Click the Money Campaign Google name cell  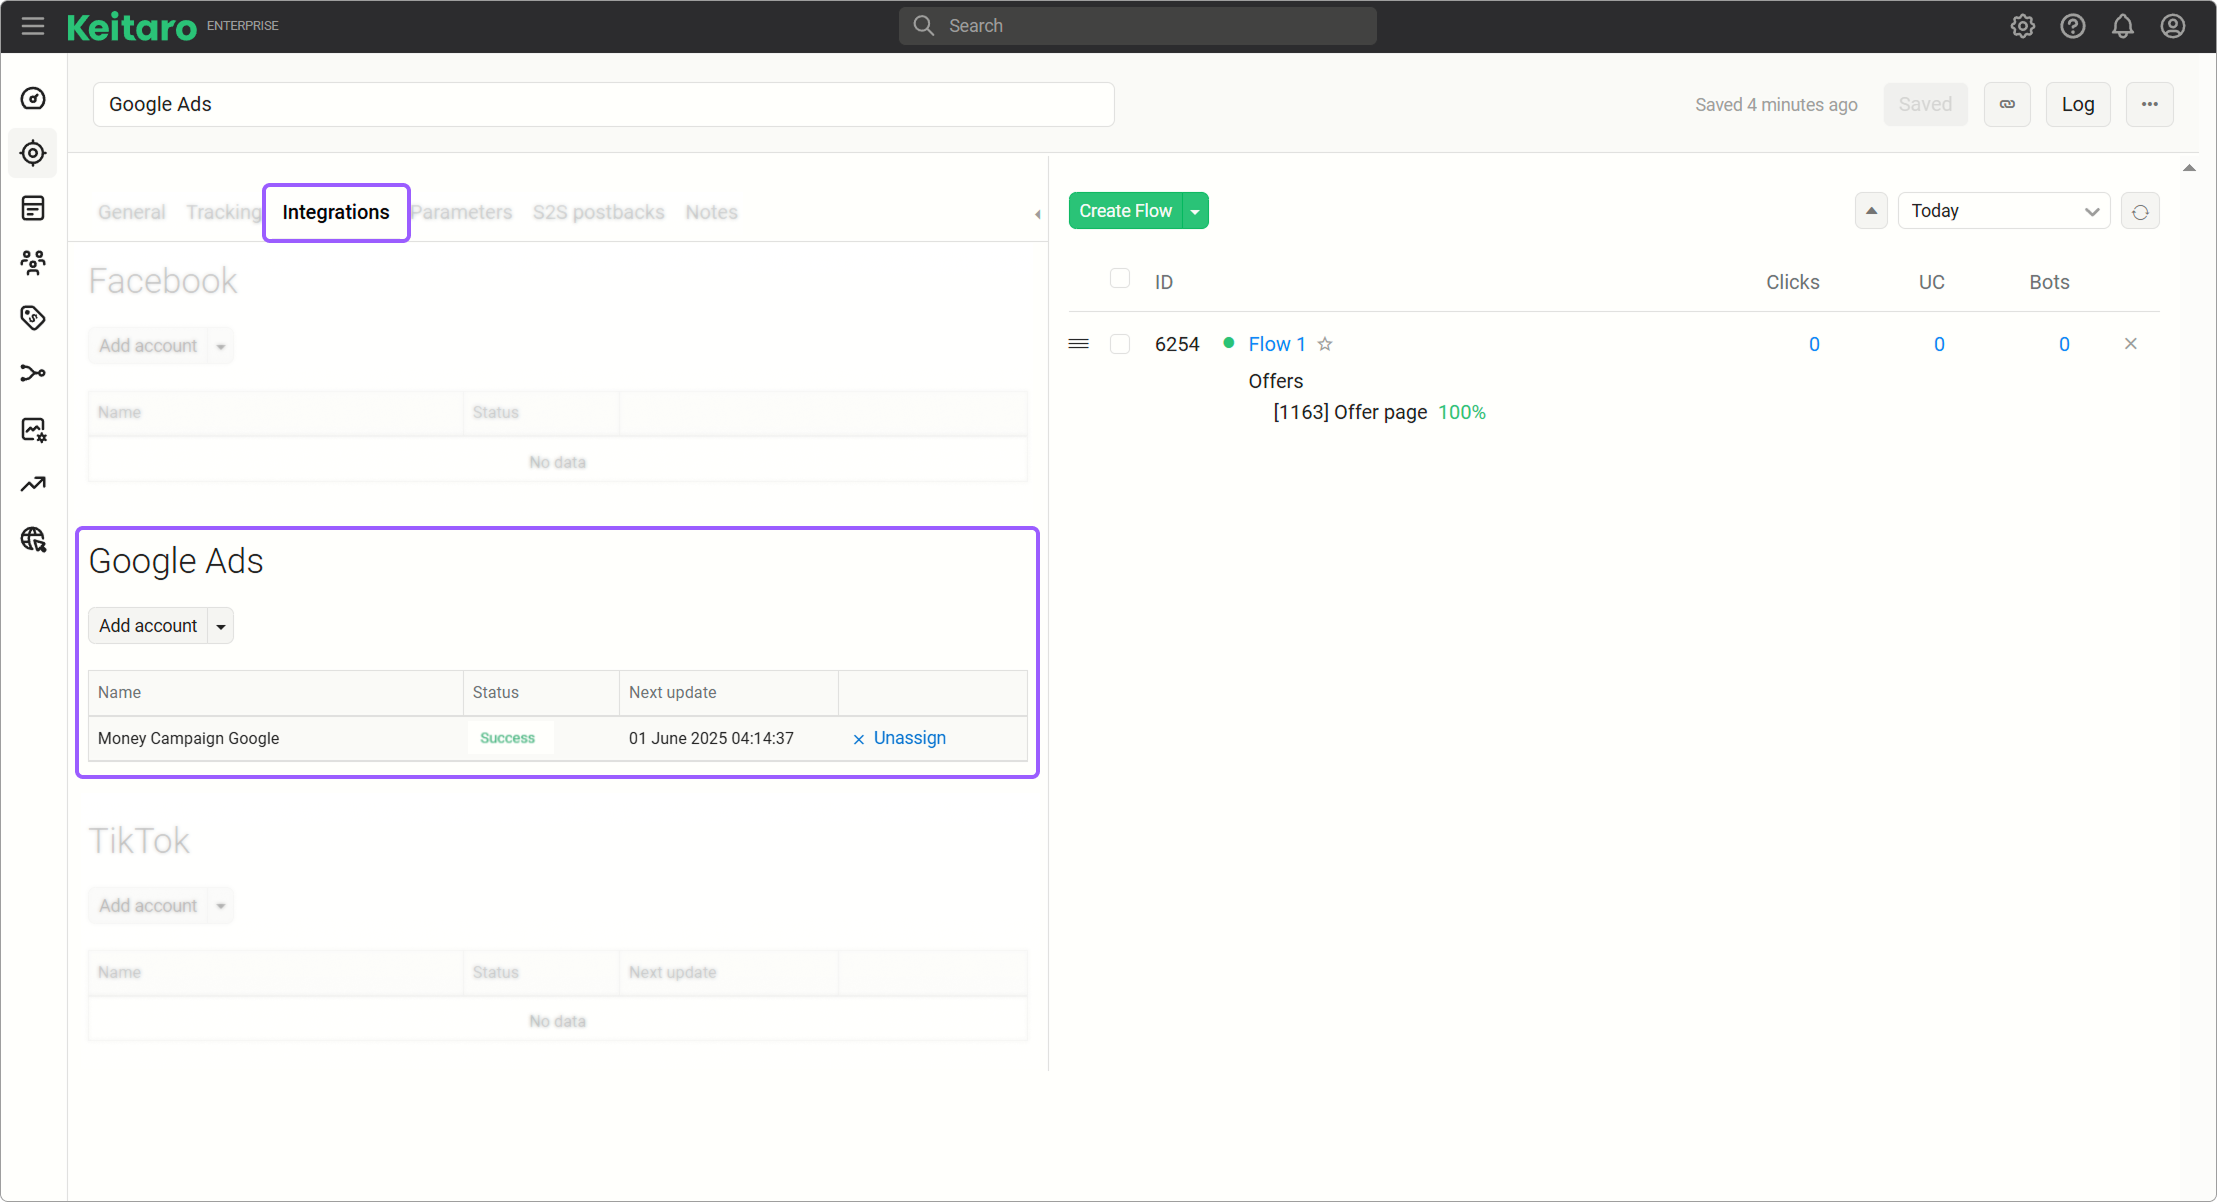point(276,738)
